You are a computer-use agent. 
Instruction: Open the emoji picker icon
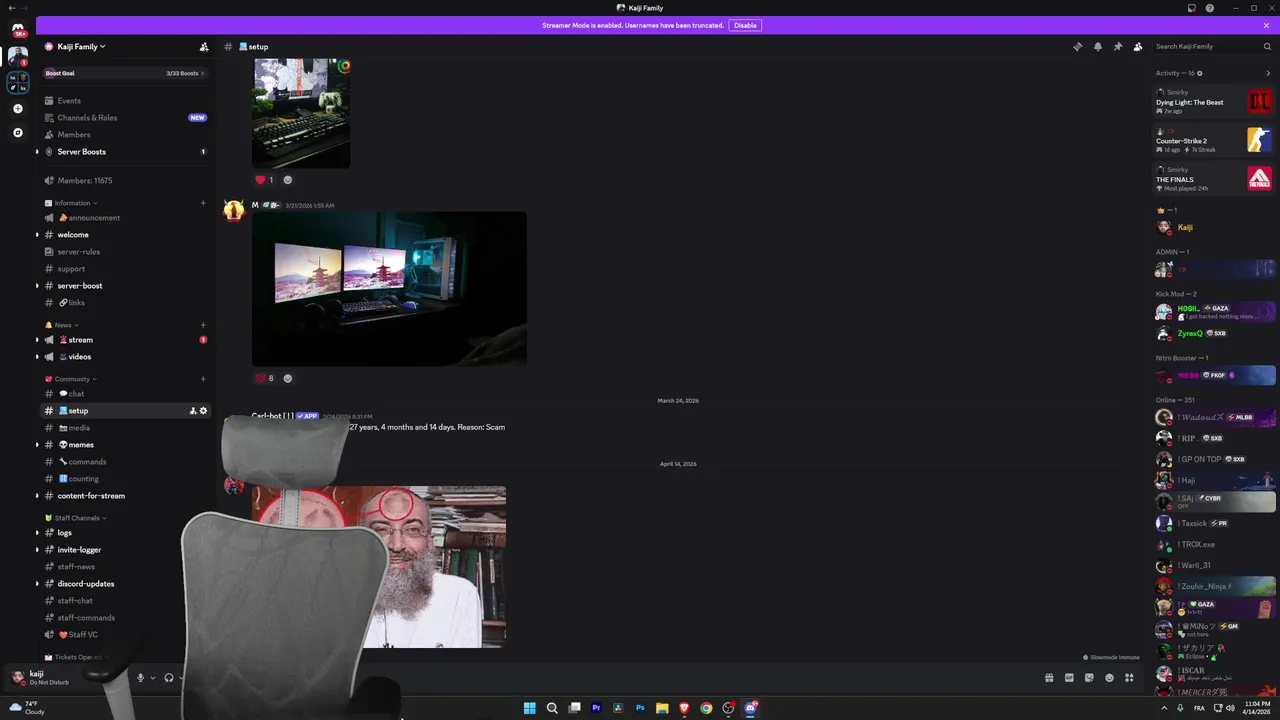point(1109,678)
